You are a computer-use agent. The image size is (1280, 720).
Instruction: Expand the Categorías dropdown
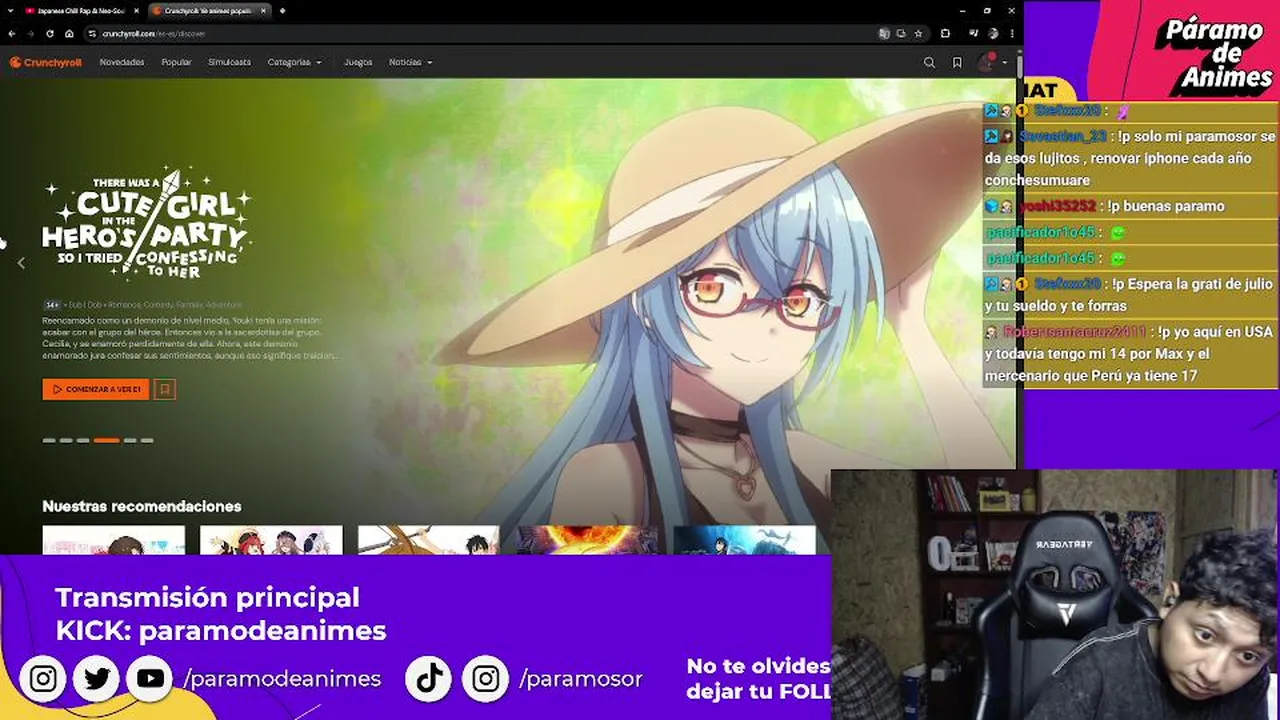click(x=294, y=62)
